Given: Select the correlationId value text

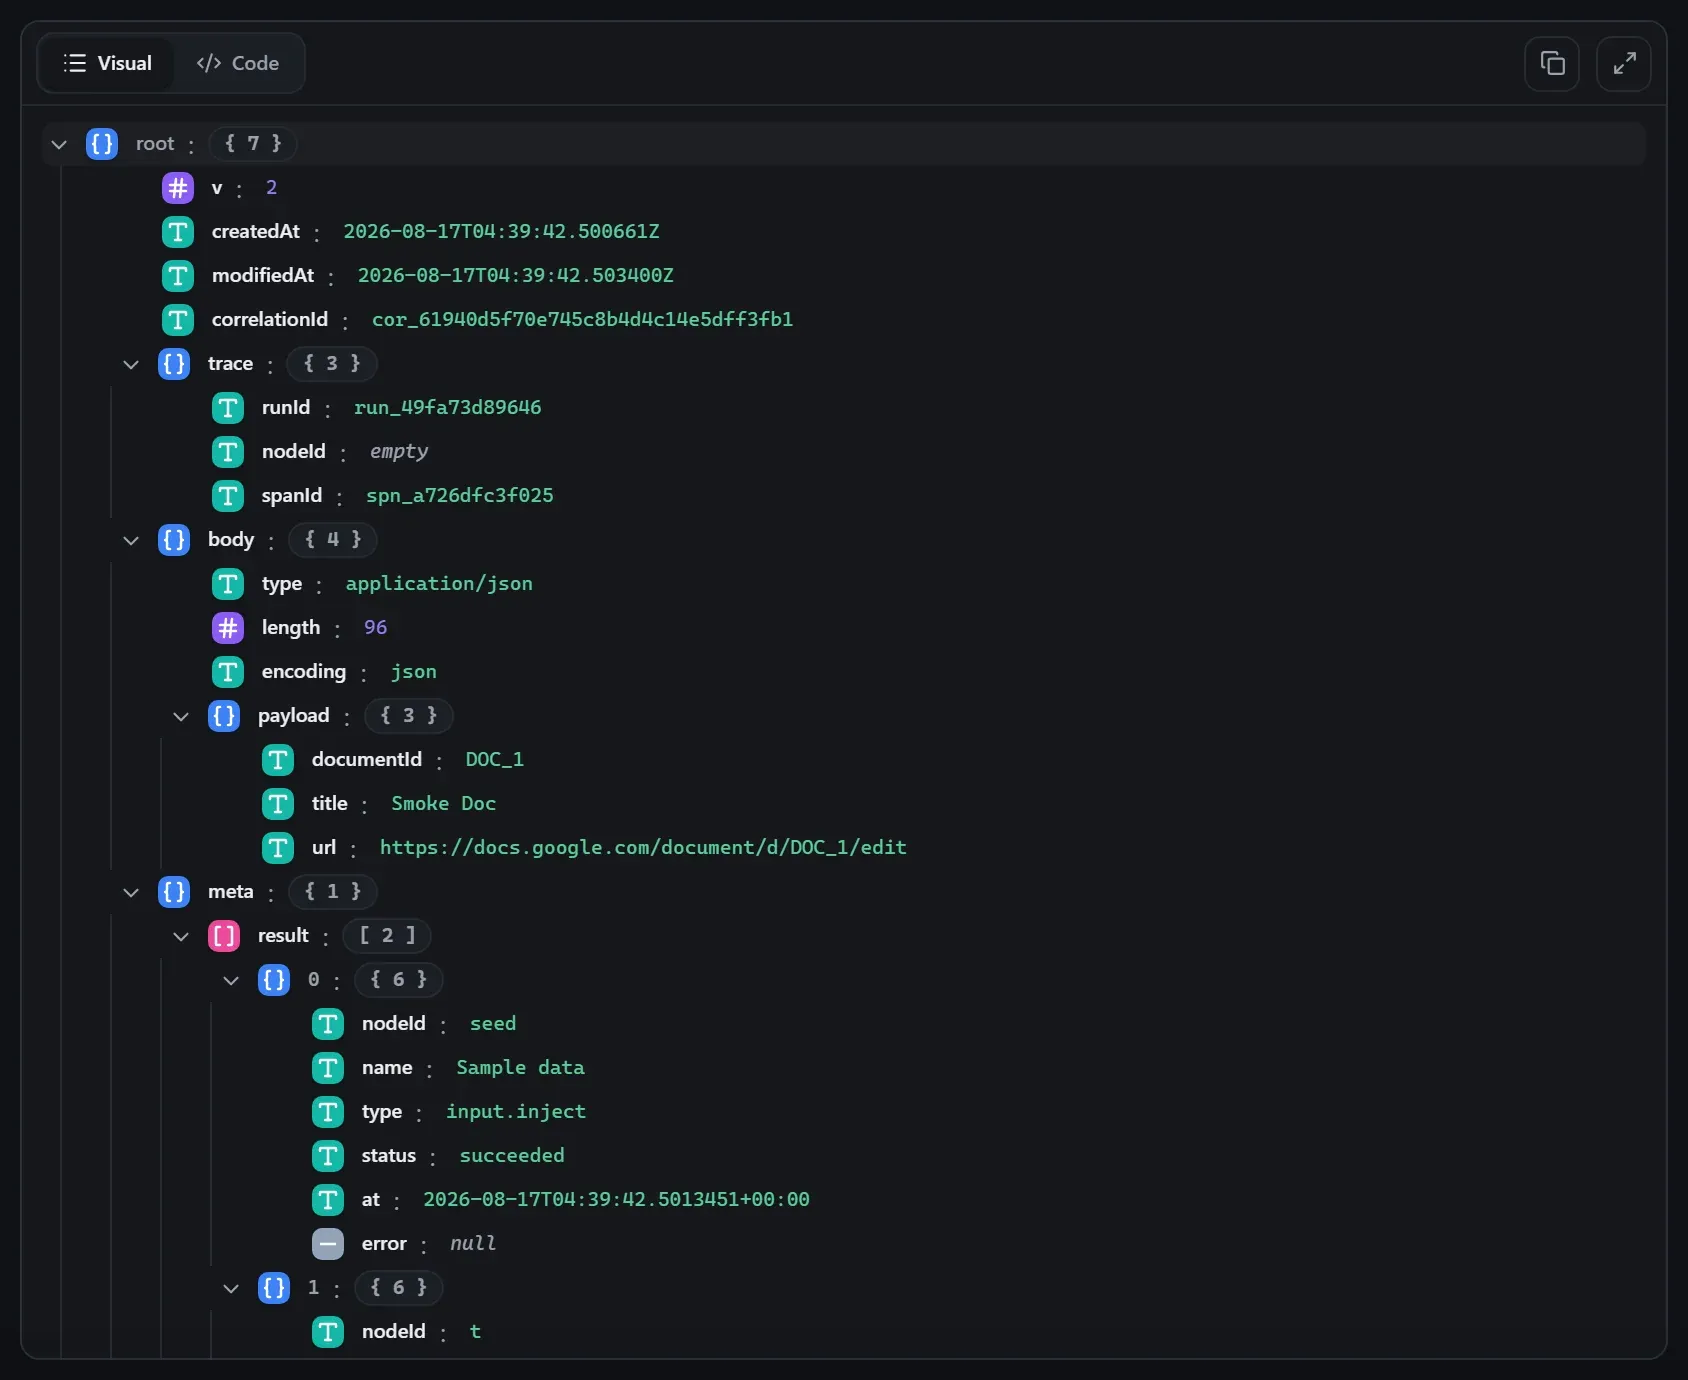Looking at the screenshot, I should pyautogui.click(x=582, y=320).
